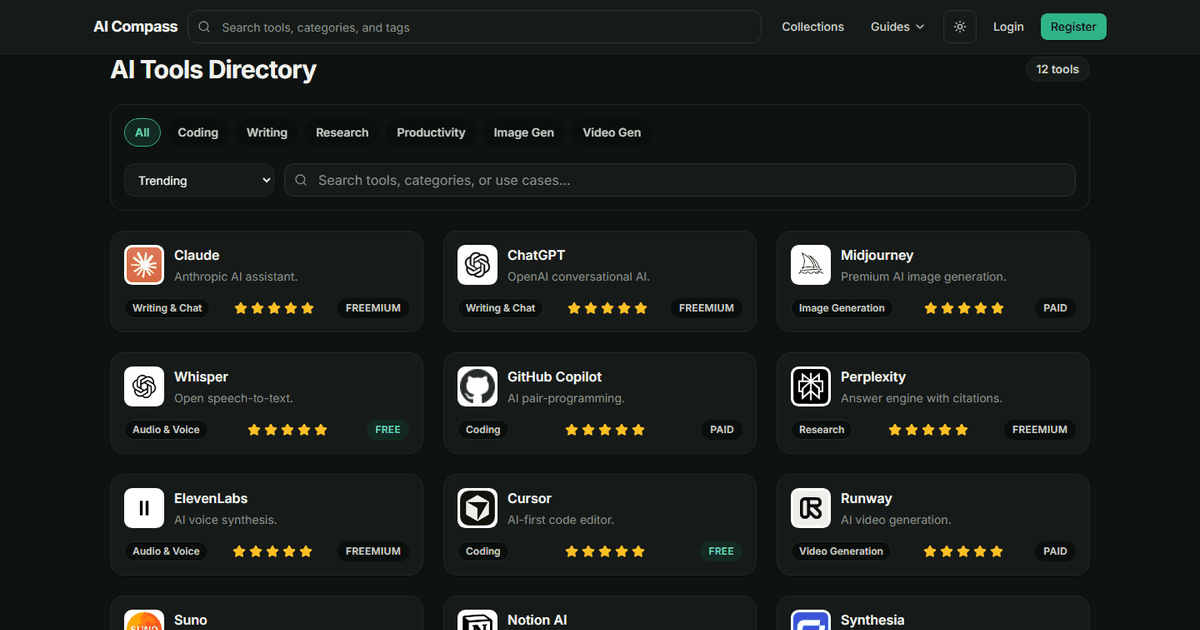Click the 12 tools count badge
Screen dimensions: 1200x630
pos(1057,69)
